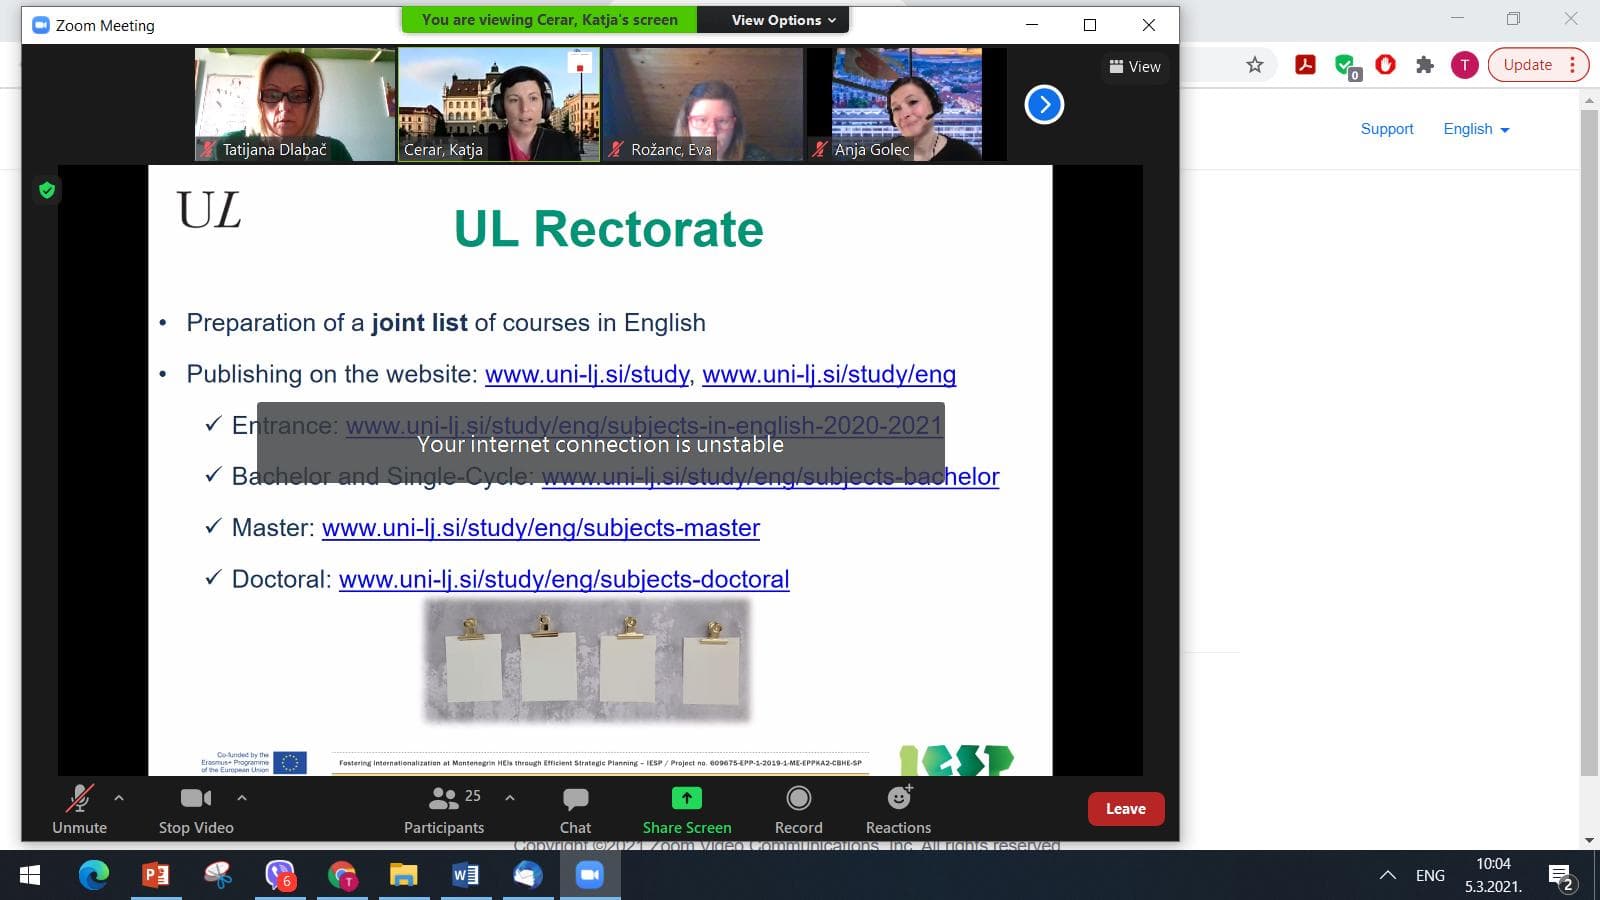1600x900 pixels.
Task: Select Anja Golec video thumbnail
Action: (x=907, y=104)
